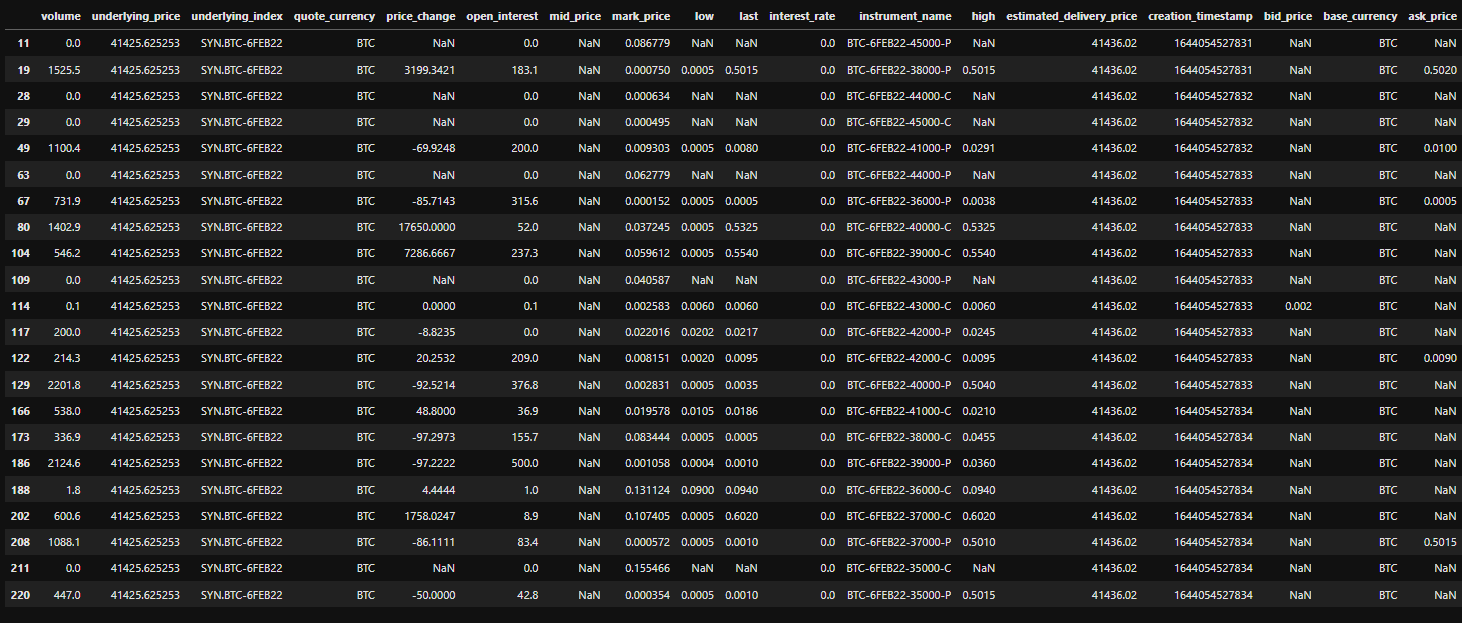Click volume value 2124.6
Viewport: 1462px width, 623px height.
click(x=63, y=463)
